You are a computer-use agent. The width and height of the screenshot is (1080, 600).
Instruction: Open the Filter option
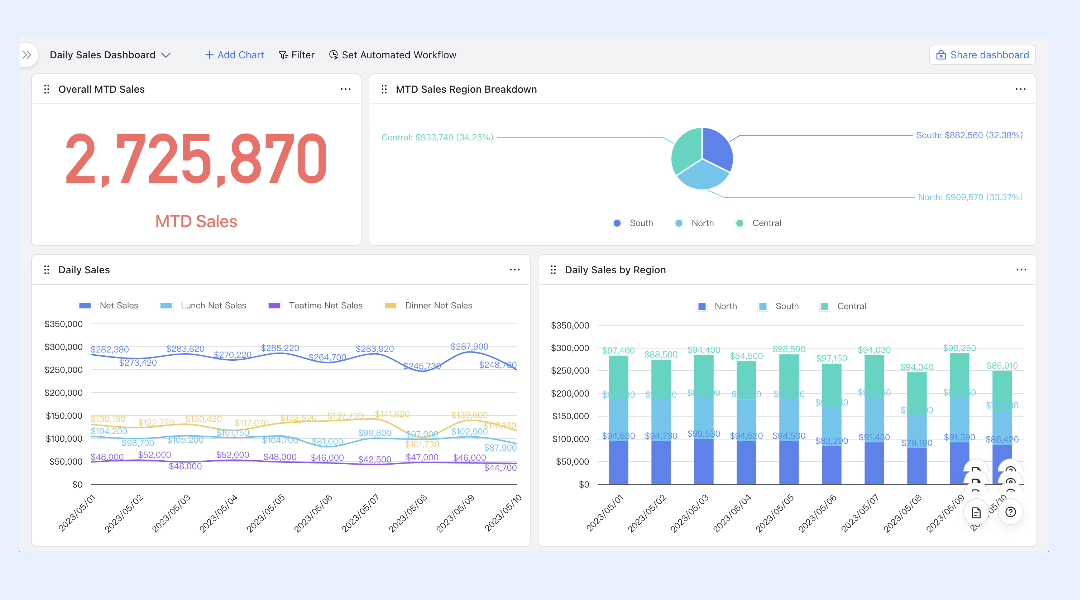coord(297,55)
